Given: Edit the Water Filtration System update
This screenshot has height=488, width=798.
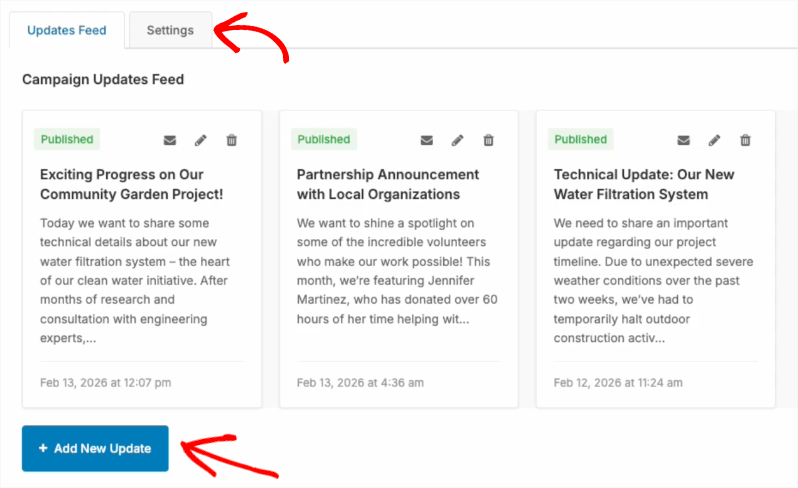Looking at the screenshot, I should 714,140.
